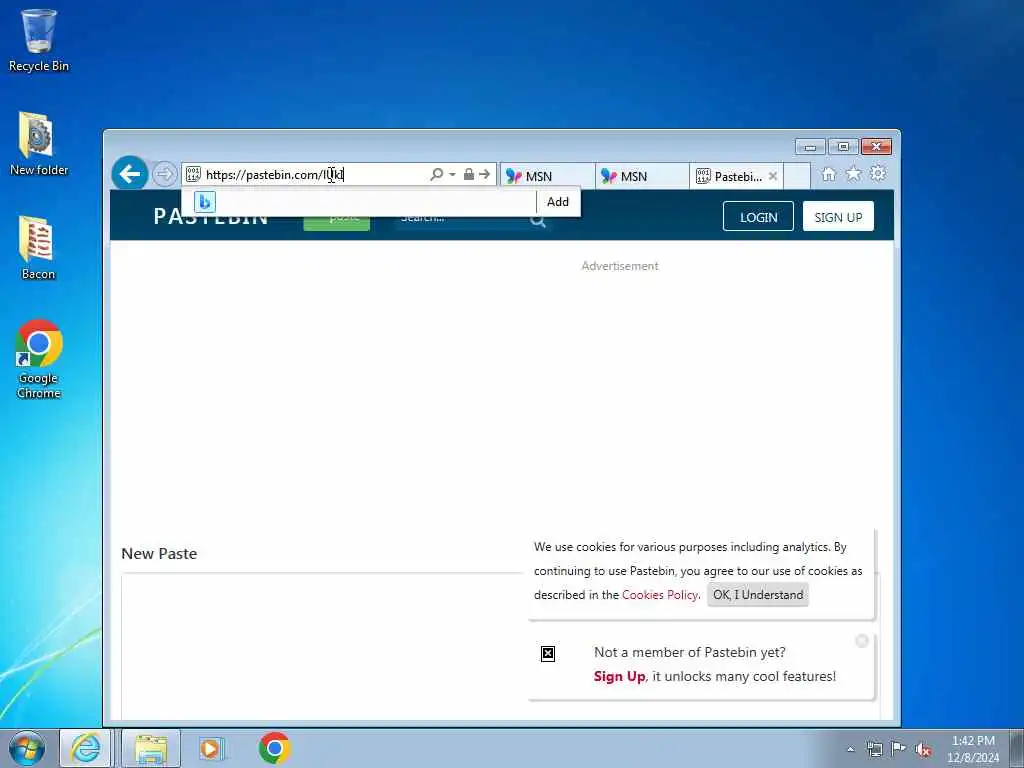Show hidden tray icons arrow
The image size is (1024, 768).
[850, 750]
